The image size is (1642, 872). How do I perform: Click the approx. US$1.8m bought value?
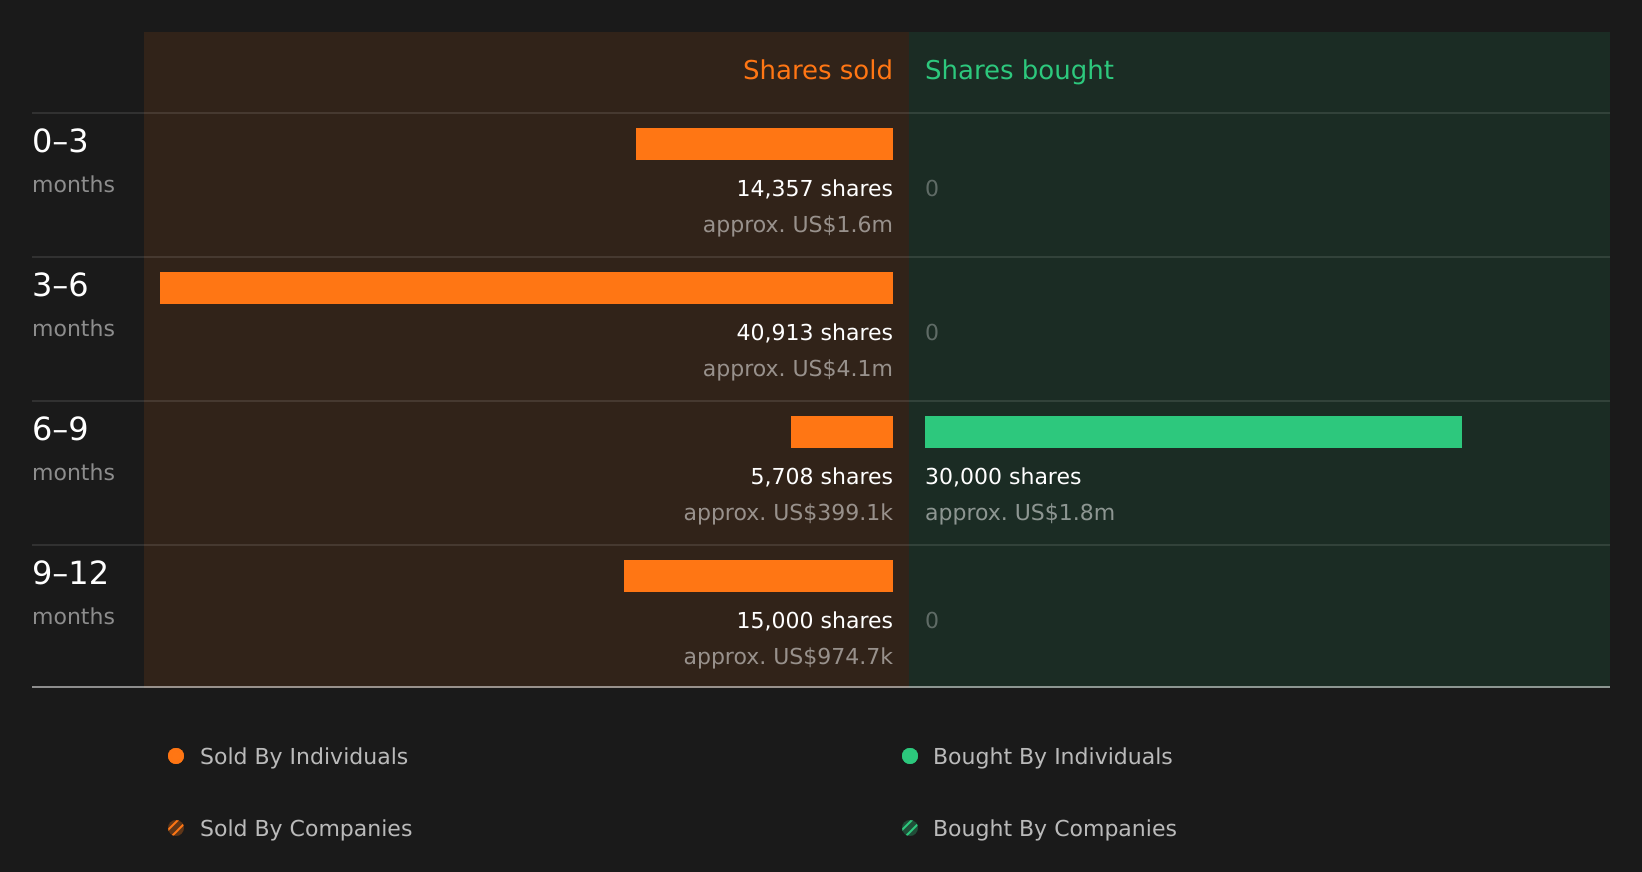[1020, 513]
